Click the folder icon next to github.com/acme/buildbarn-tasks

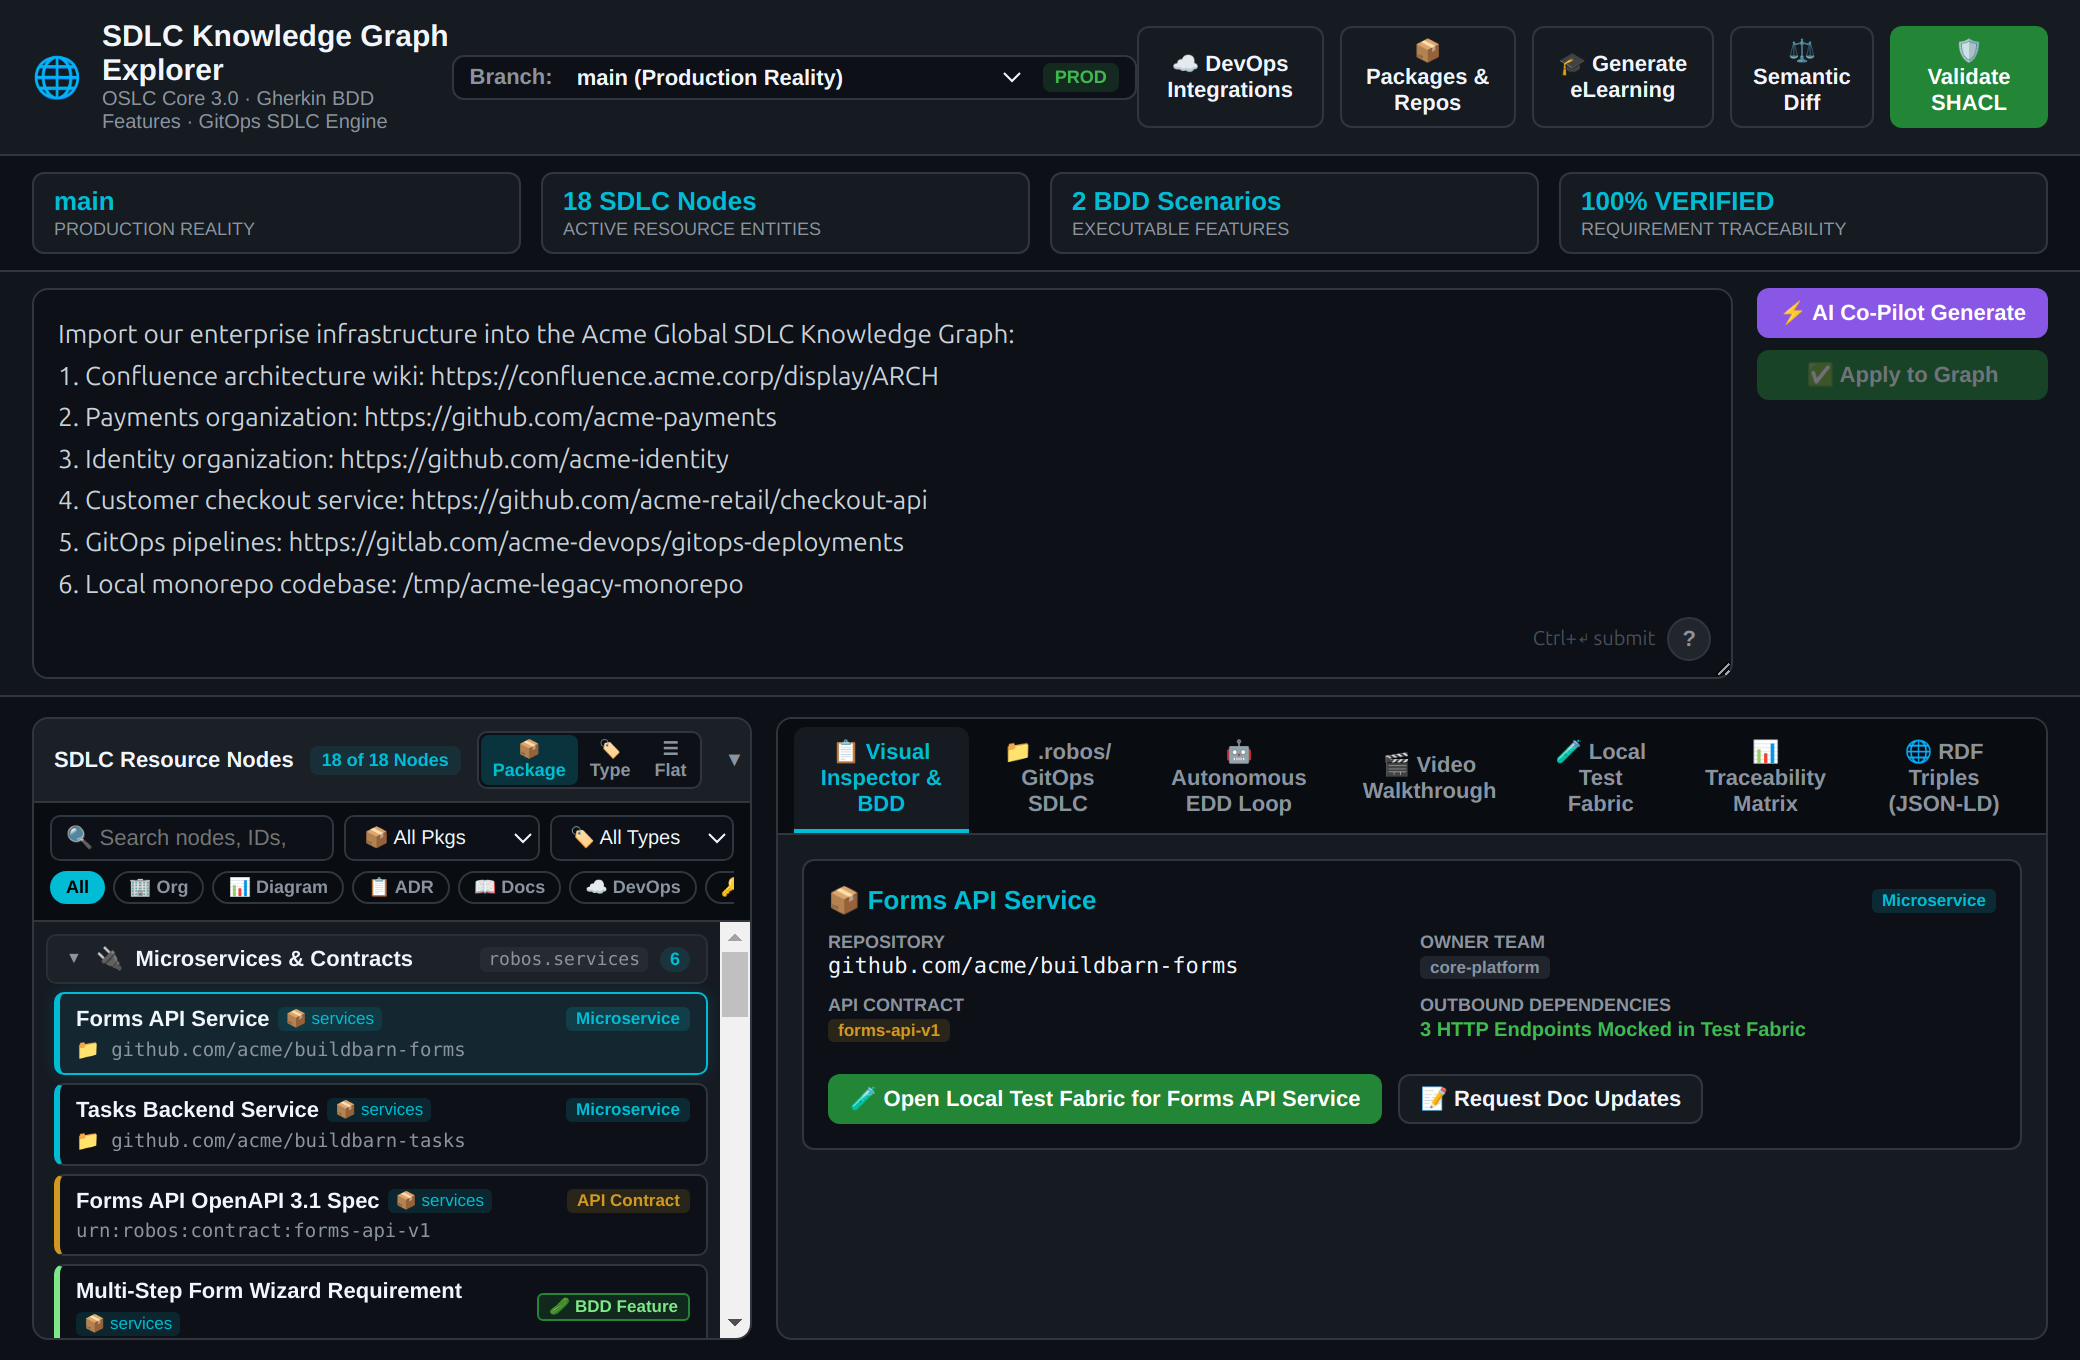coord(88,1141)
